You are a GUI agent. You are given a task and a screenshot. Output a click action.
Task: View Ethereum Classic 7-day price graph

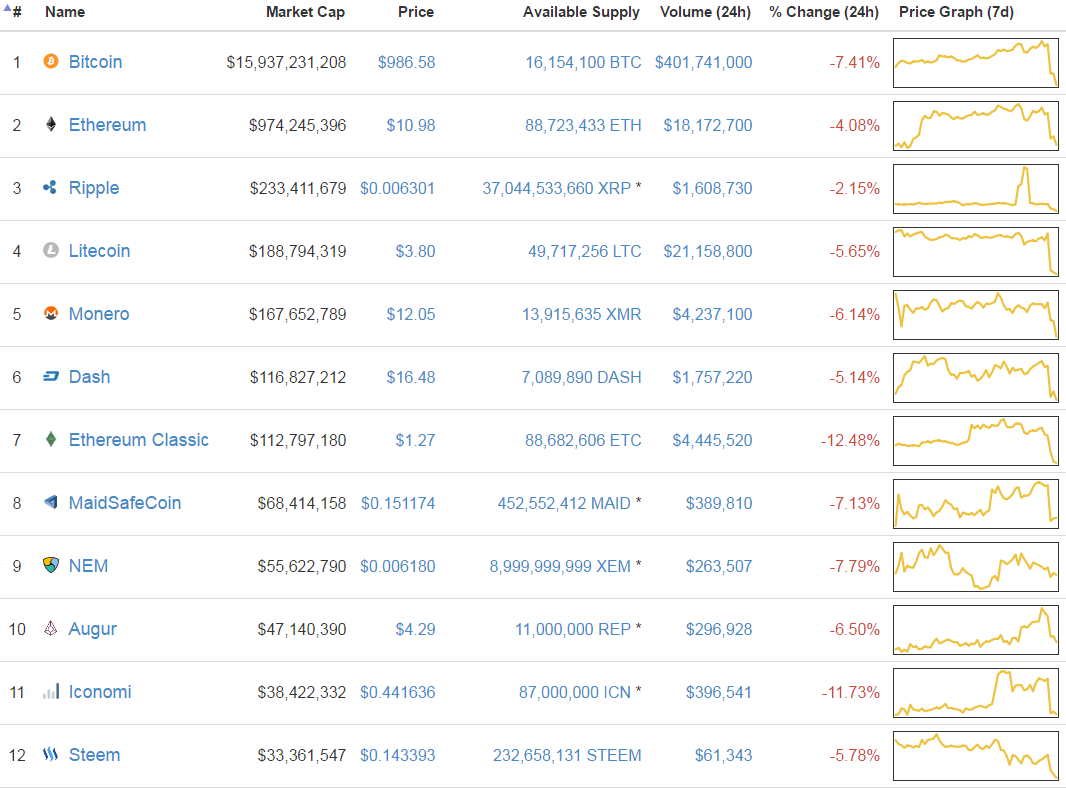point(976,440)
